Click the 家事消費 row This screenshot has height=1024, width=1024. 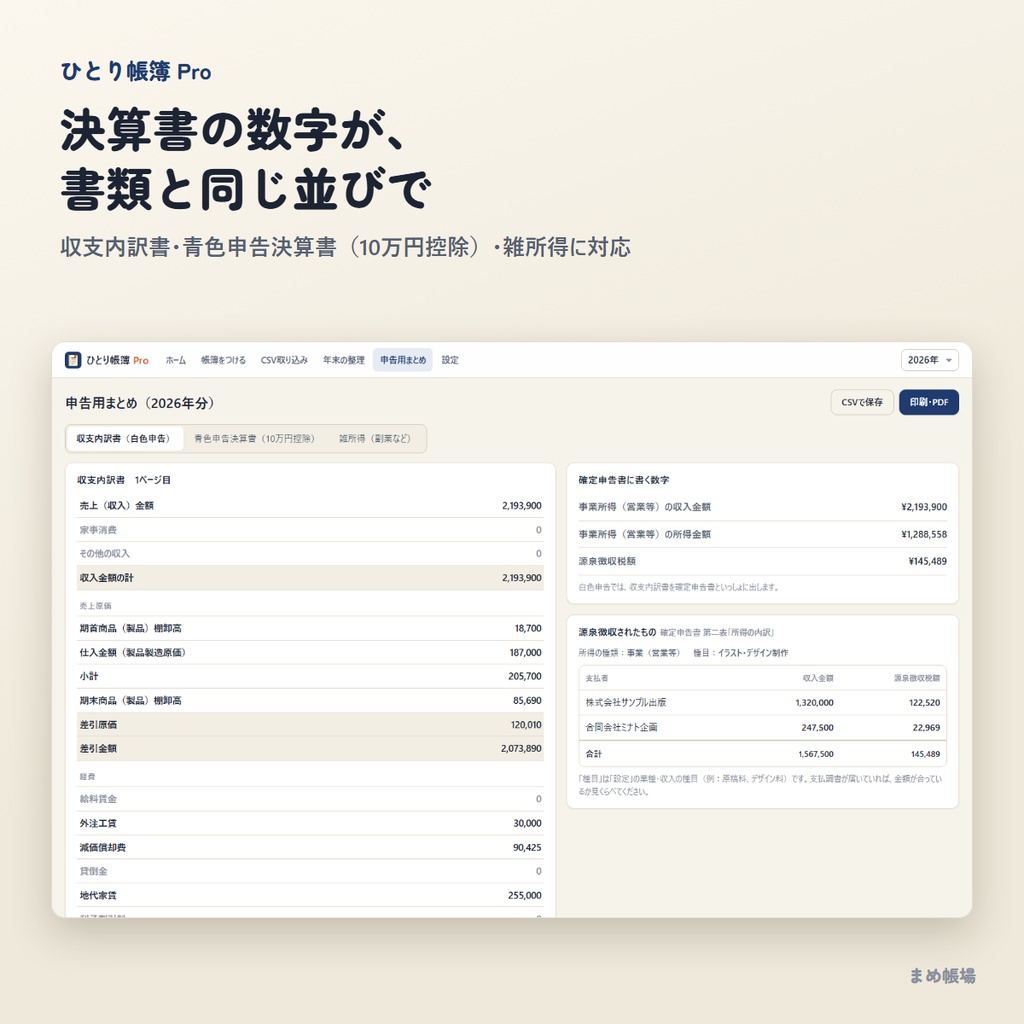tap(310, 530)
